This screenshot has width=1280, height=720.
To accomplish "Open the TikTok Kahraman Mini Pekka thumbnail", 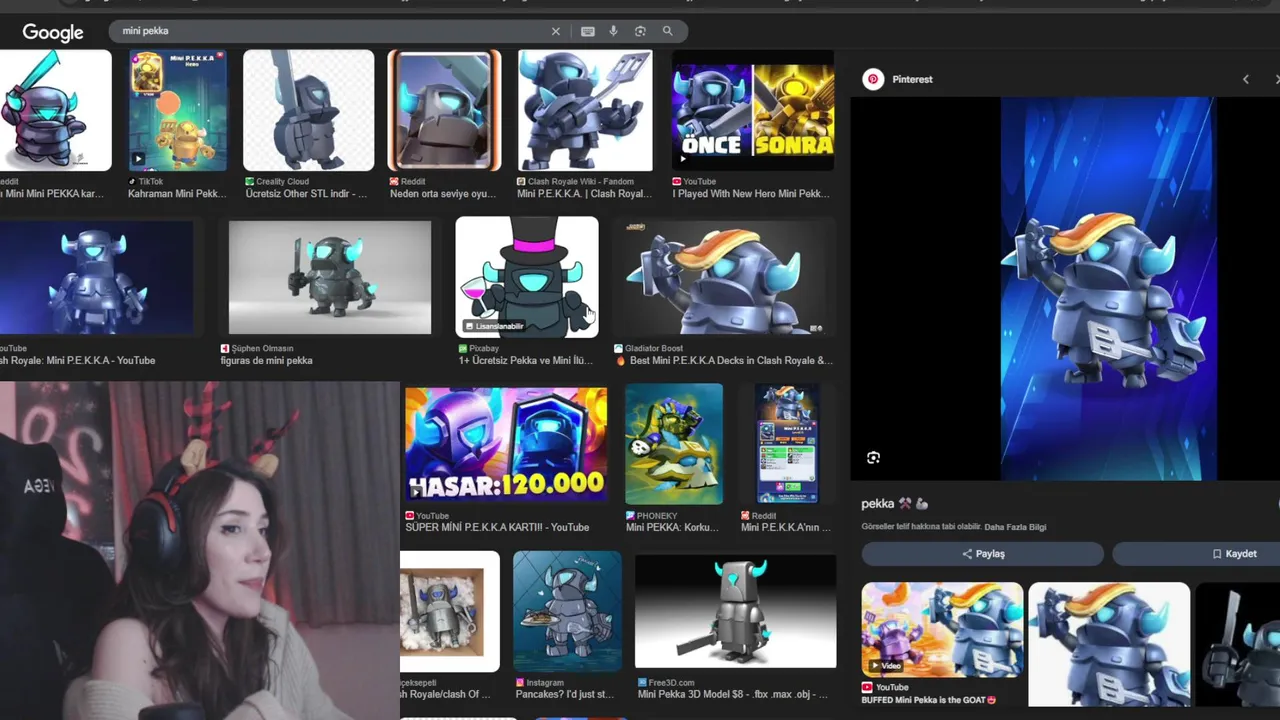I will (177, 111).
